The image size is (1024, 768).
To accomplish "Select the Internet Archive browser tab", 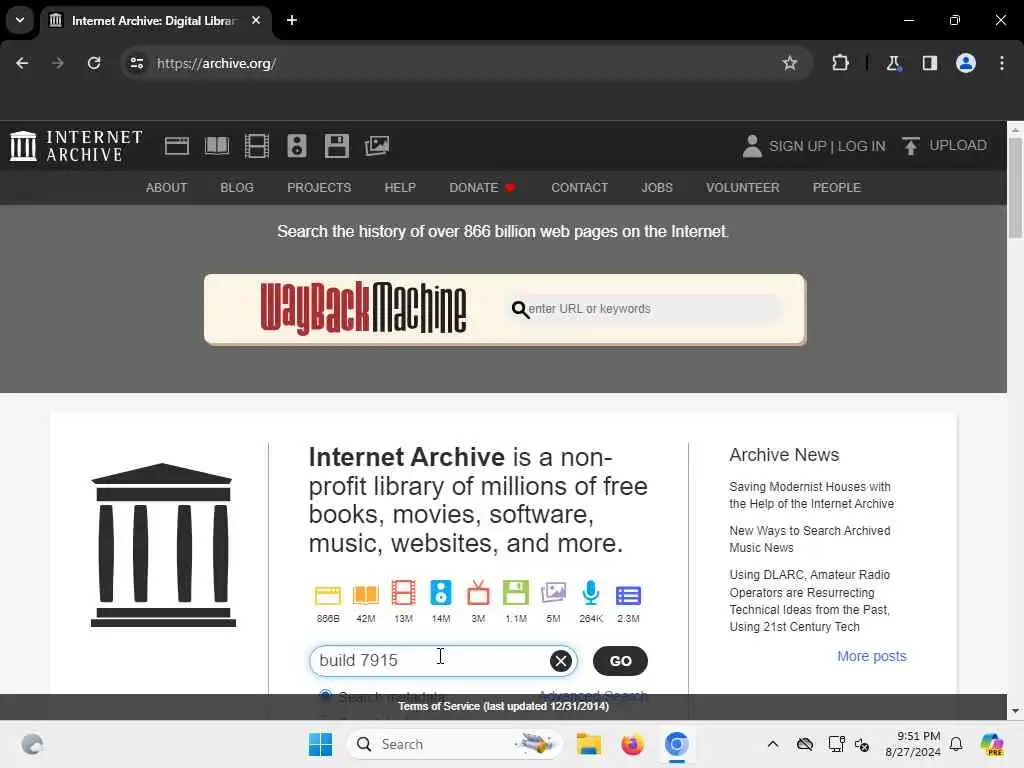I will [x=154, y=21].
